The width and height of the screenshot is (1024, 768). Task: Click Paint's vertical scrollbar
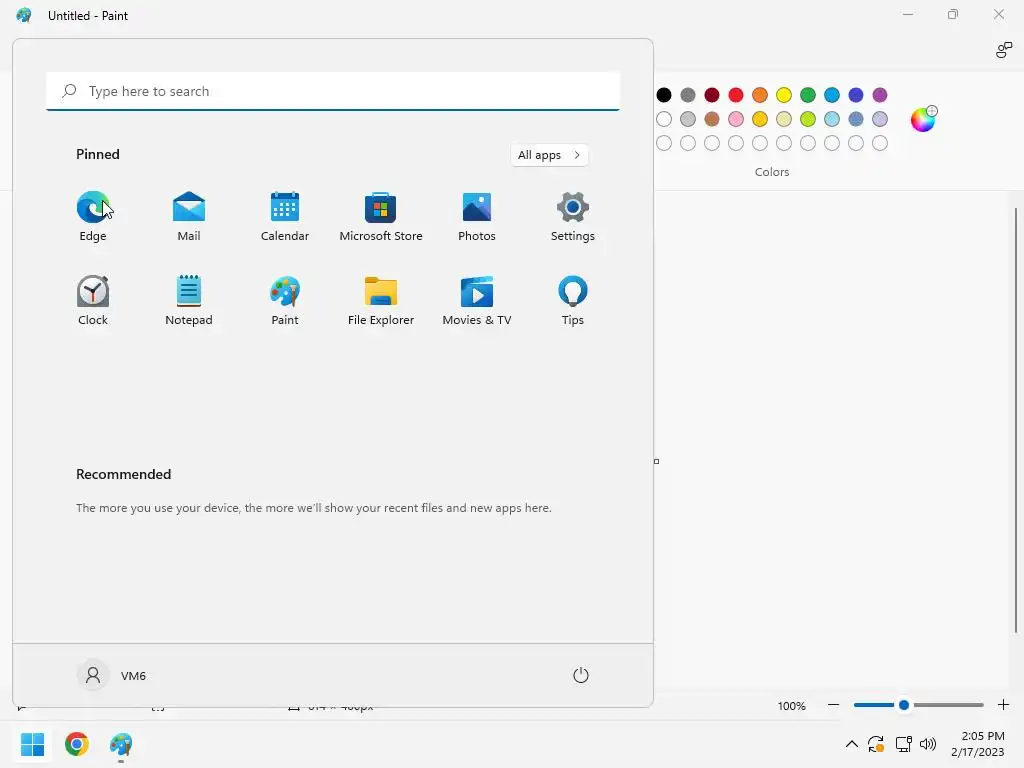(1016, 420)
